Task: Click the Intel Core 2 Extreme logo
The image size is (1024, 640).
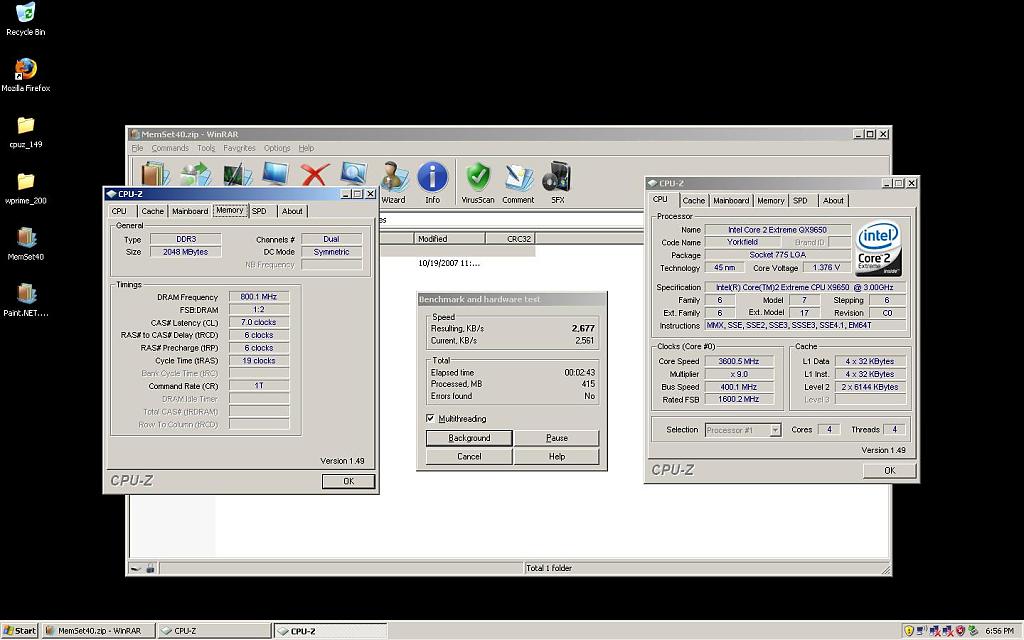Action: [x=878, y=248]
